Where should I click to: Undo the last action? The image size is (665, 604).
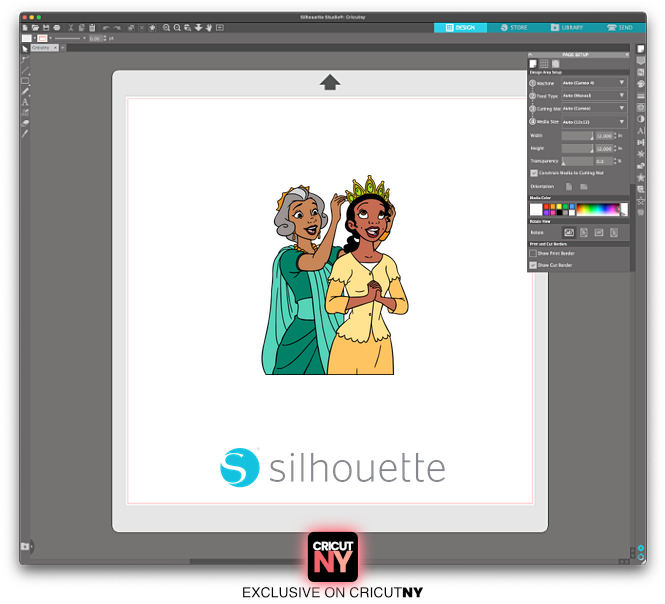106,28
